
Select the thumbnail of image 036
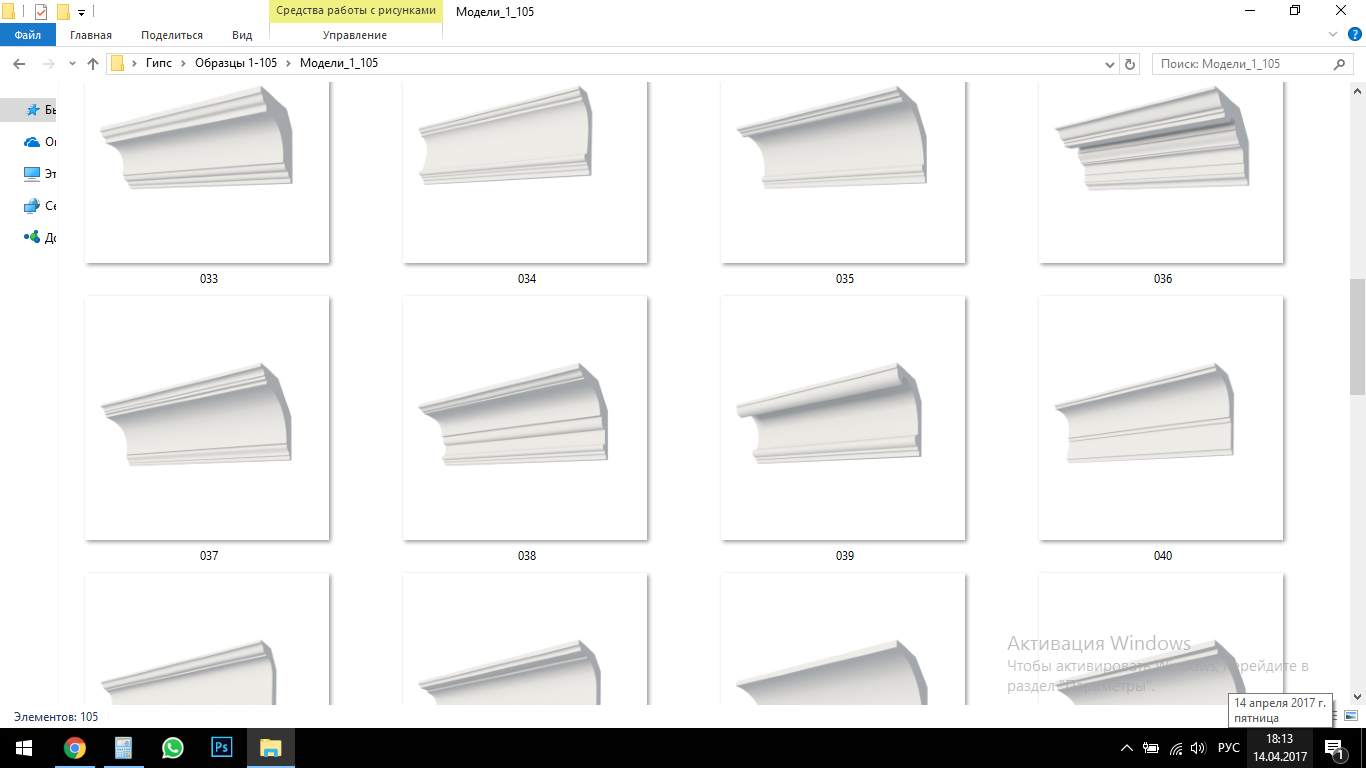(1161, 172)
